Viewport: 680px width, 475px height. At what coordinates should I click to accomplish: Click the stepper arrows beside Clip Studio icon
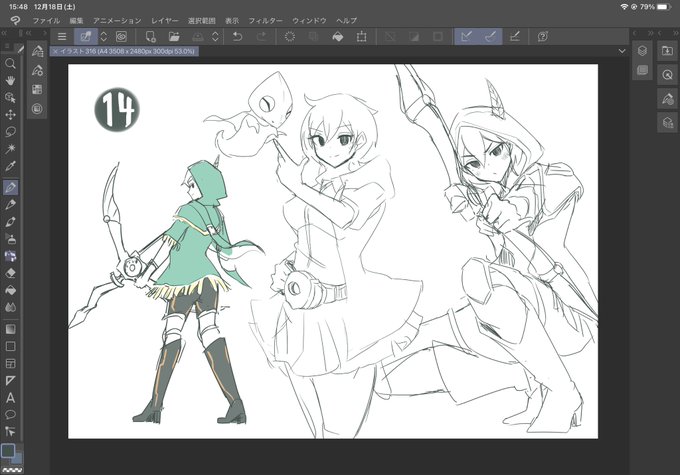click(x=104, y=36)
